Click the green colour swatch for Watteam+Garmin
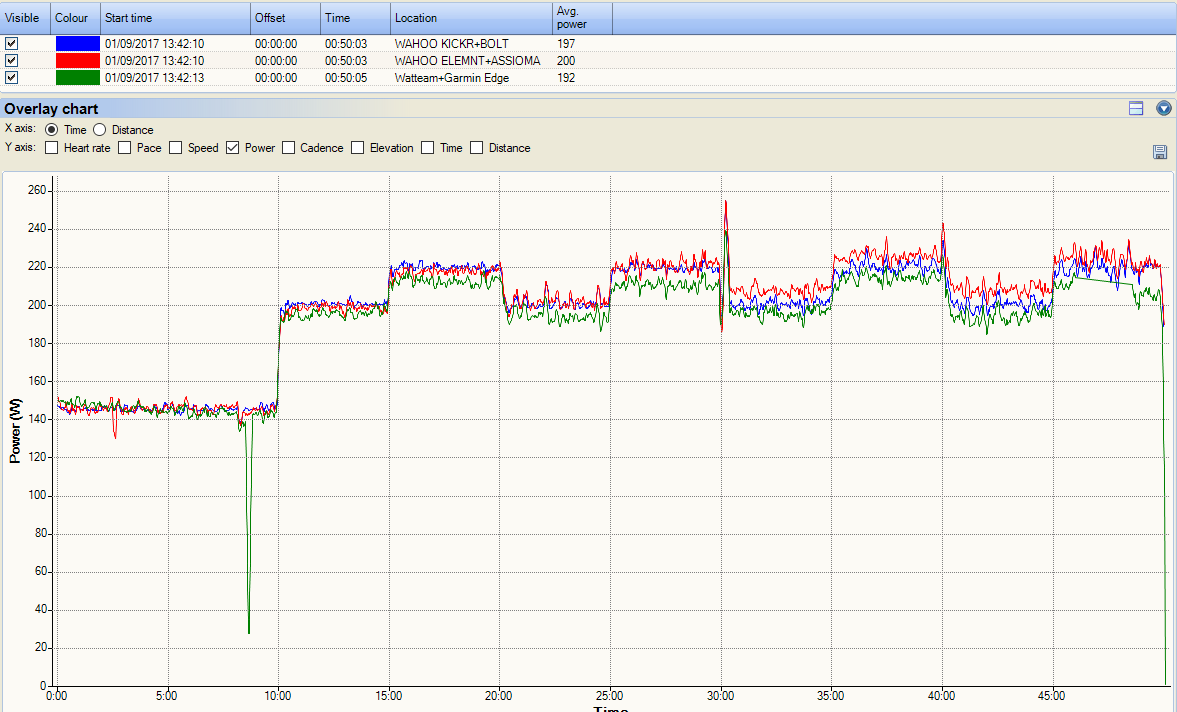The height and width of the screenshot is (712, 1177). [x=77, y=77]
